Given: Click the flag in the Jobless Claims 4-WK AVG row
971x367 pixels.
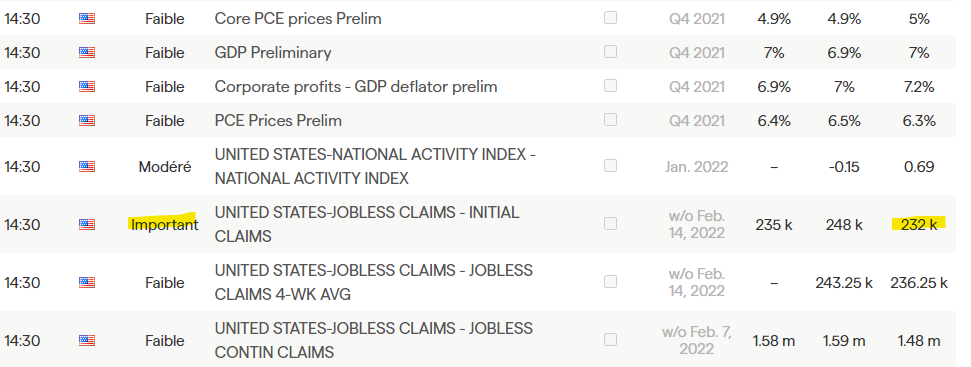Looking at the screenshot, I should click(x=87, y=282).
